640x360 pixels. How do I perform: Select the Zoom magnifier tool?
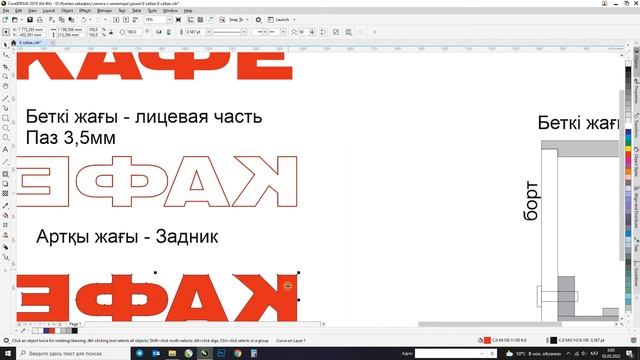tap(5, 76)
